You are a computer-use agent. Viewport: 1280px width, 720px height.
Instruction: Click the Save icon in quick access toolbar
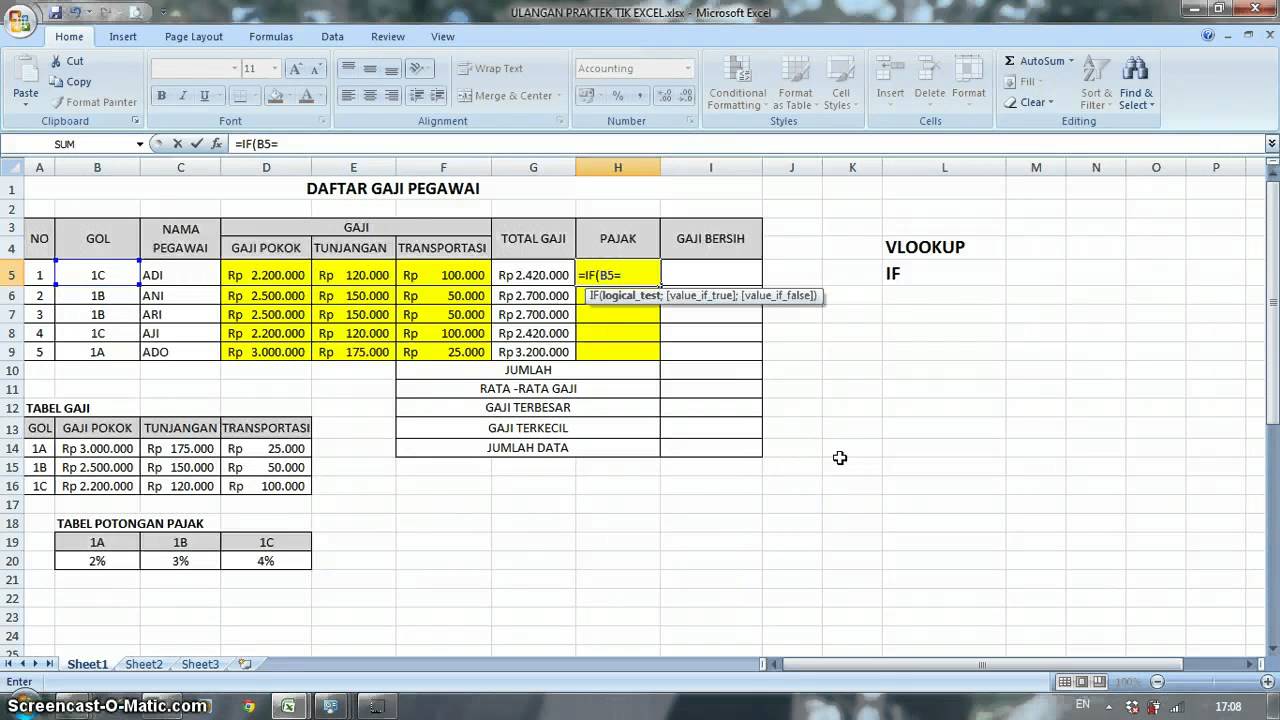pos(55,13)
